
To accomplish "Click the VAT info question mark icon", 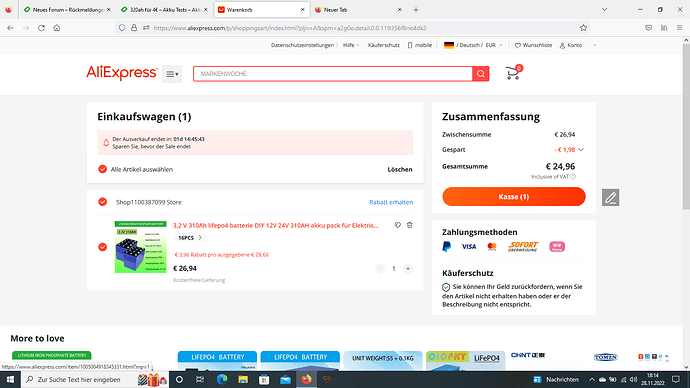I will (573, 176).
